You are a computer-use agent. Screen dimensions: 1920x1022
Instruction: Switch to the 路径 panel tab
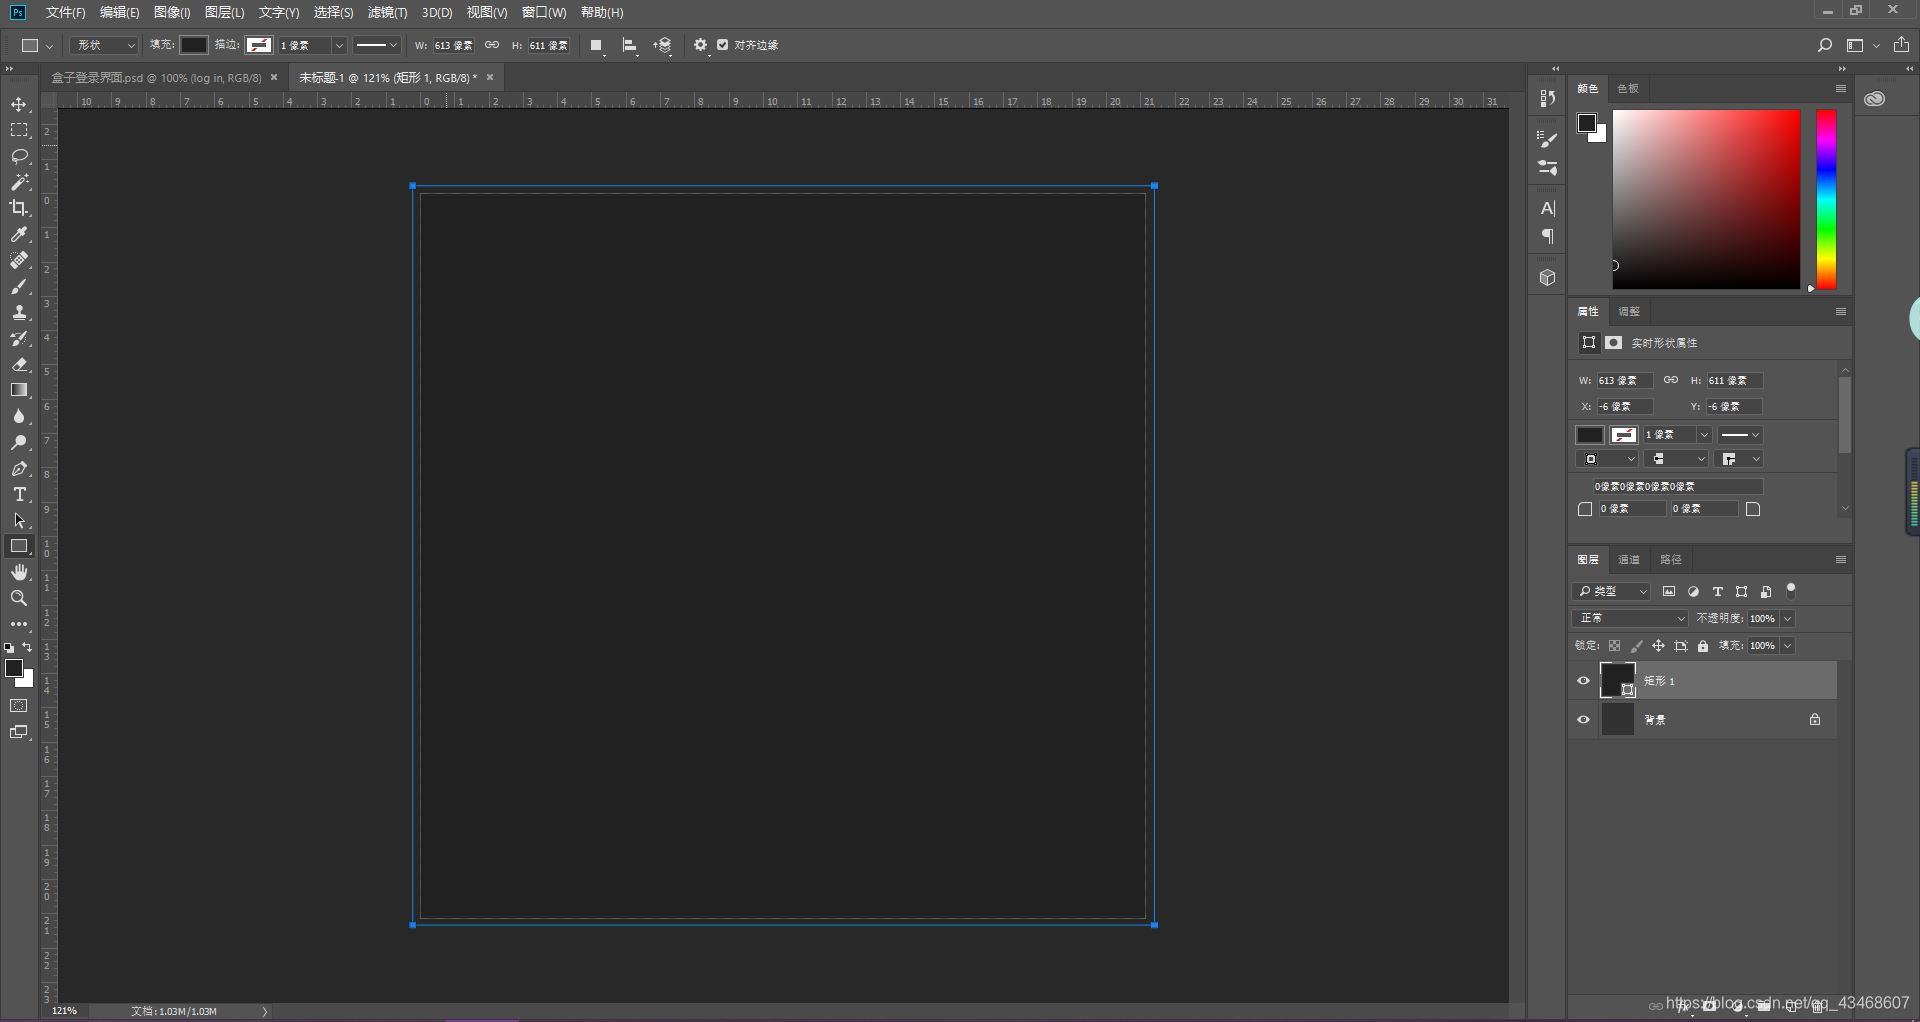pos(1671,560)
